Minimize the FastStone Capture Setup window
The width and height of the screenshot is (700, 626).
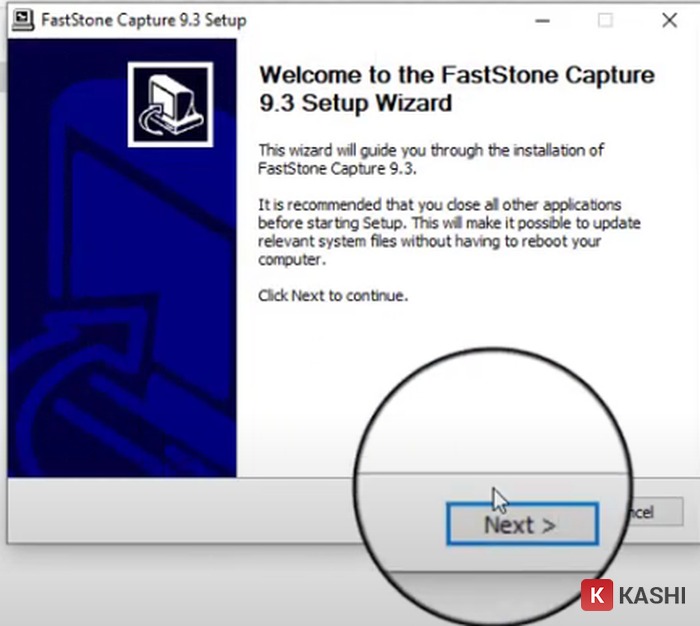pyautogui.click(x=542, y=21)
